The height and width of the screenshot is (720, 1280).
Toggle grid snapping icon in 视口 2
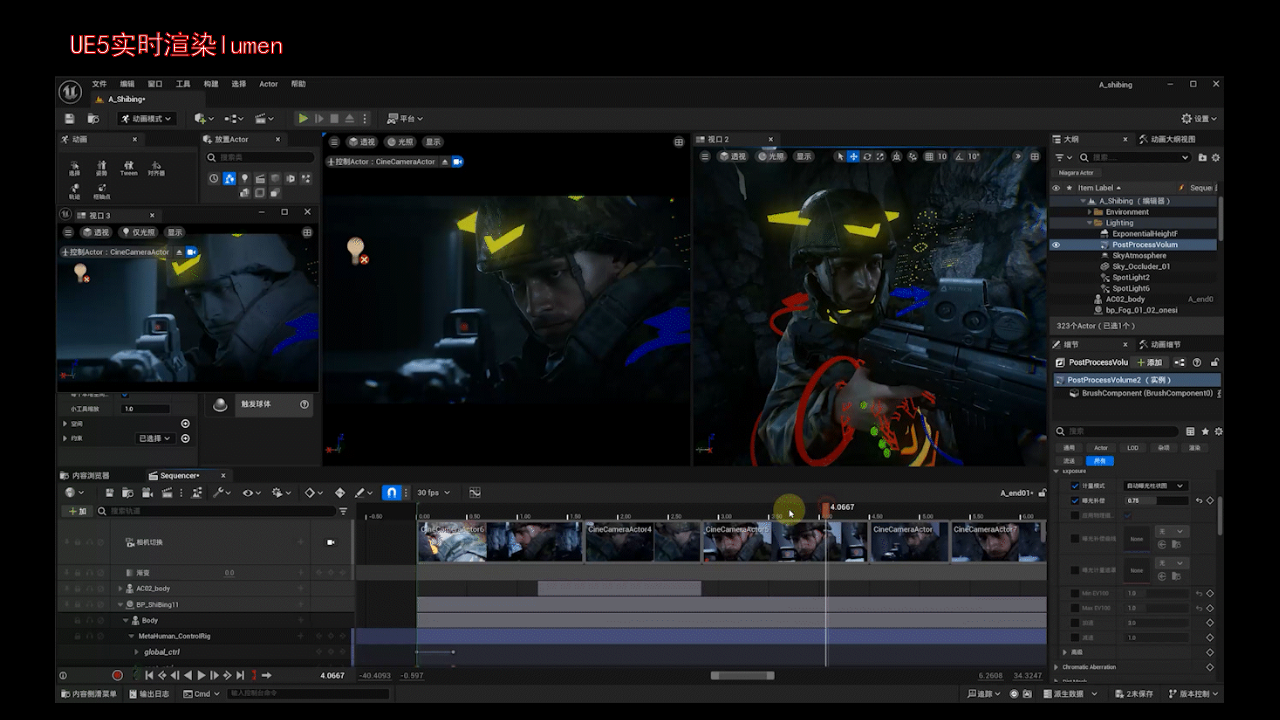point(929,156)
